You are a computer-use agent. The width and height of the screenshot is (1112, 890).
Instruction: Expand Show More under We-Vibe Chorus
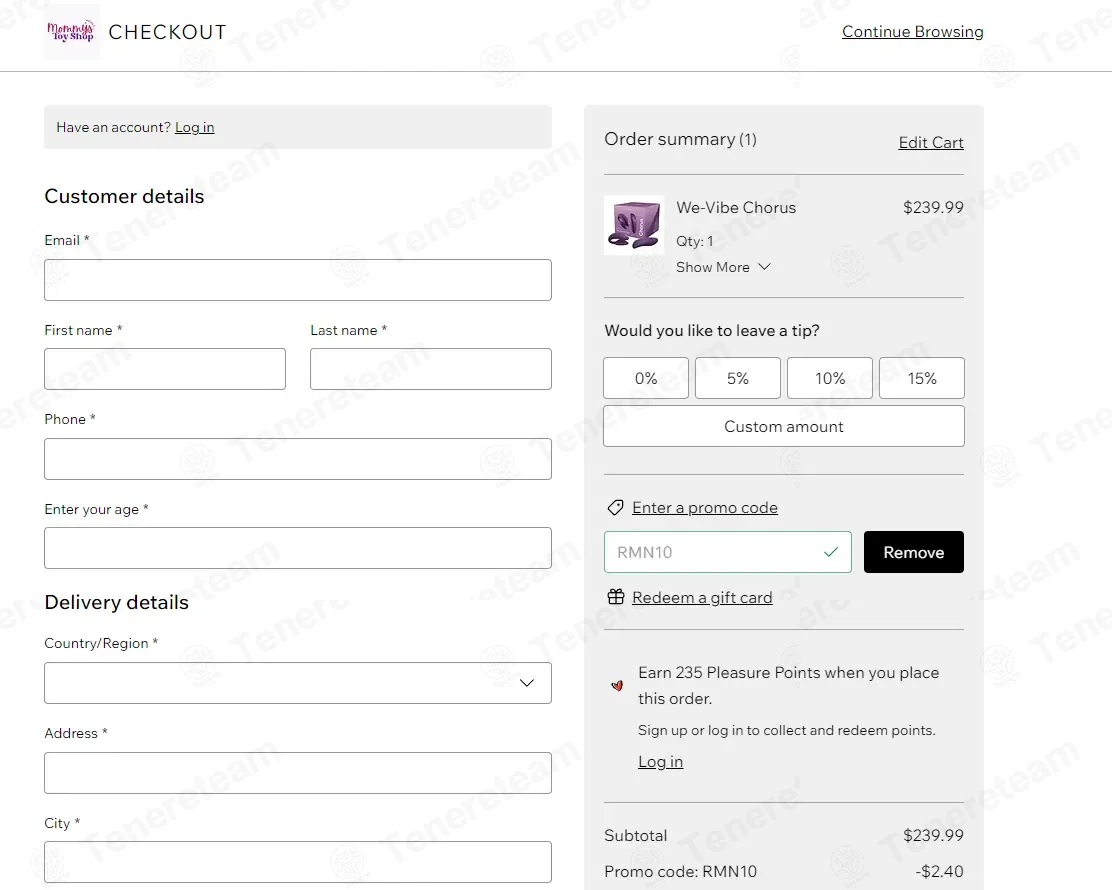pyautogui.click(x=723, y=267)
